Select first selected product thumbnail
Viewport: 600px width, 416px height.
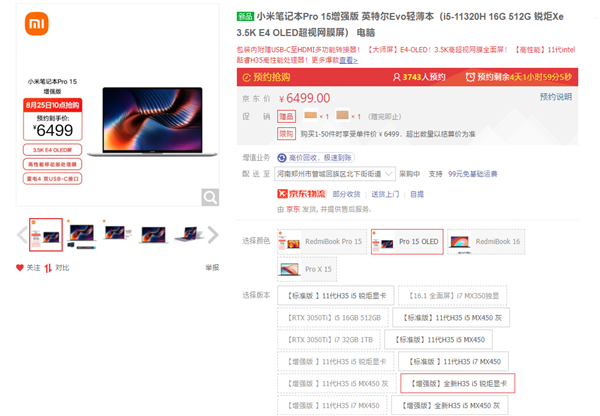point(46,235)
